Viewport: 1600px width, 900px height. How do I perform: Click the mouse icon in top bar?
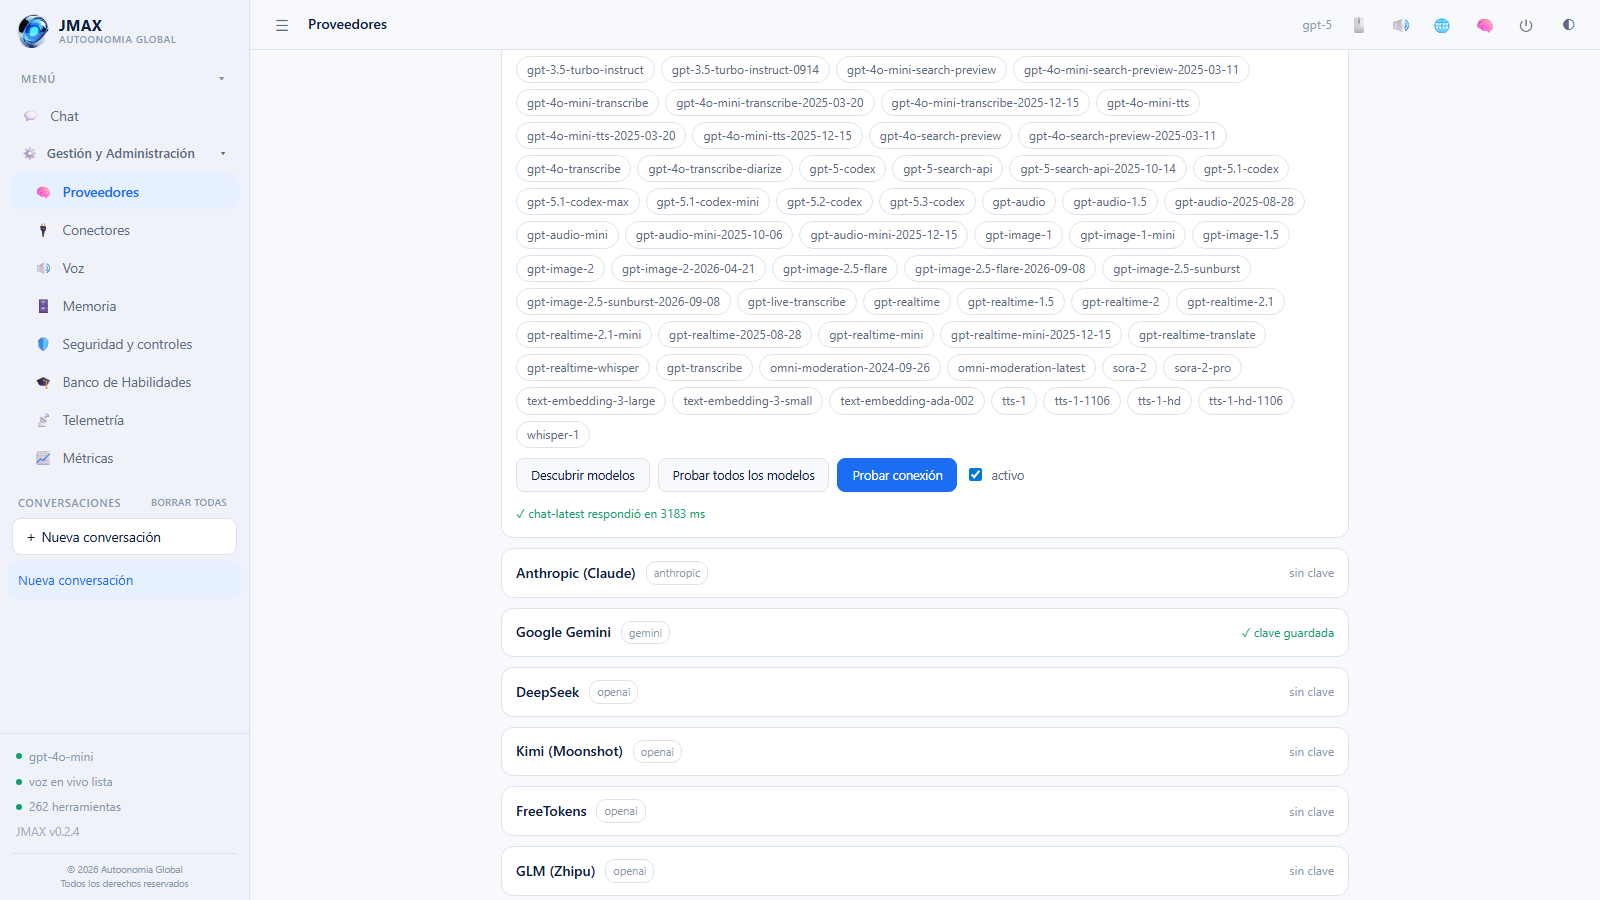point(1359,25)
